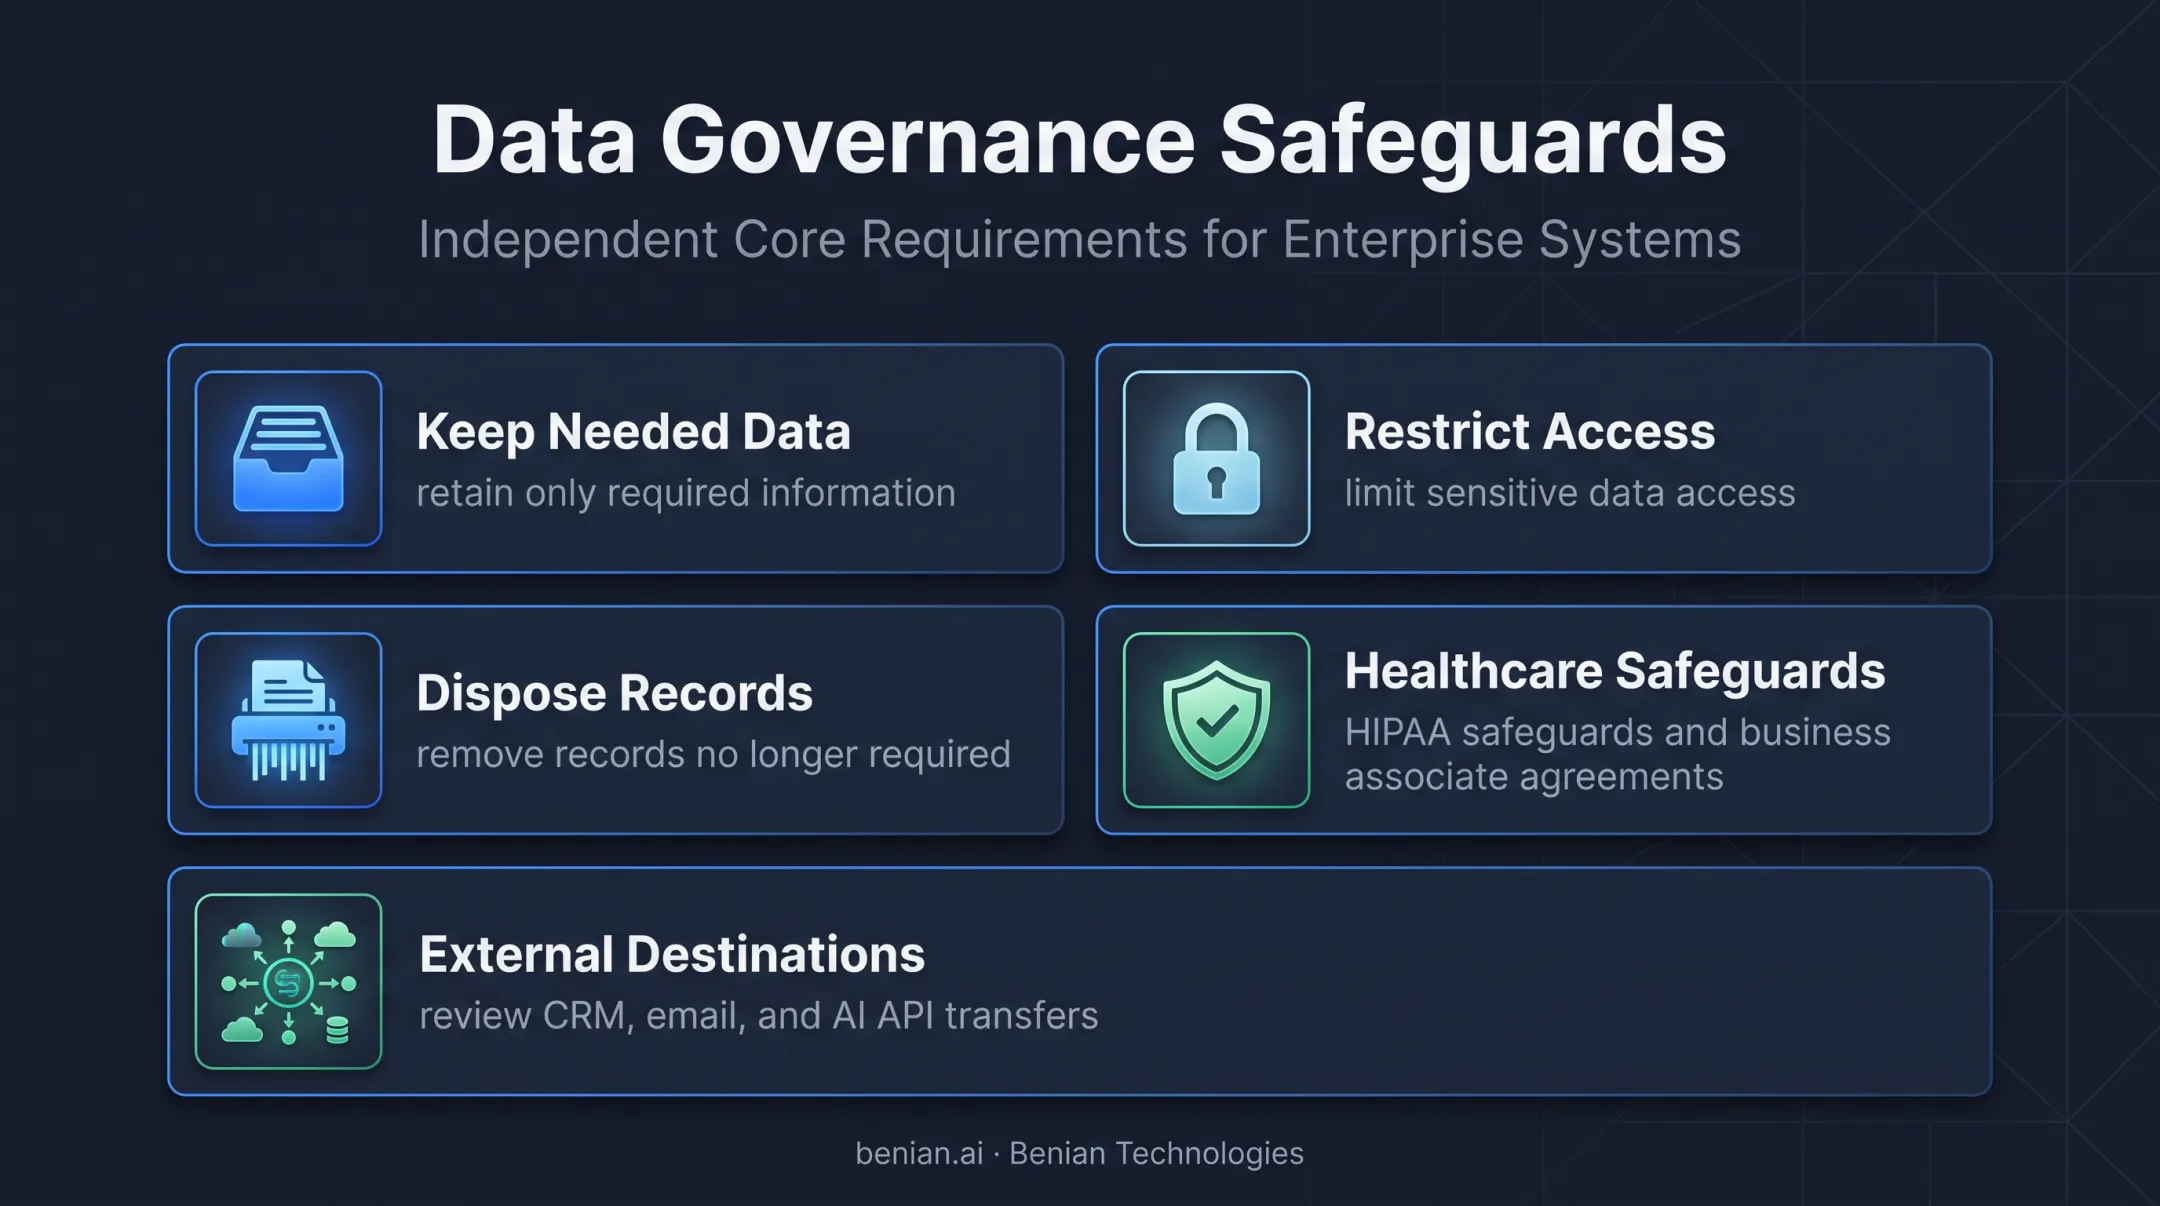Select the Restrict Access heading
Screen dimensions: 2160x1206
[x=1529, y=432]
